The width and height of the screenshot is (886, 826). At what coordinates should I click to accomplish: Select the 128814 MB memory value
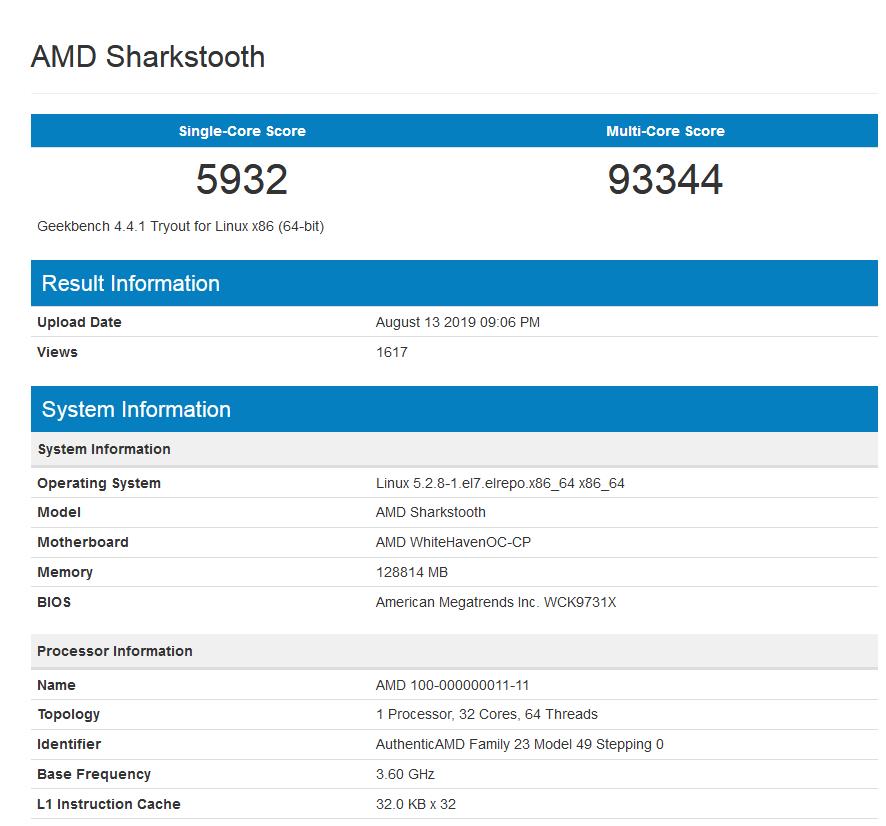412,572
